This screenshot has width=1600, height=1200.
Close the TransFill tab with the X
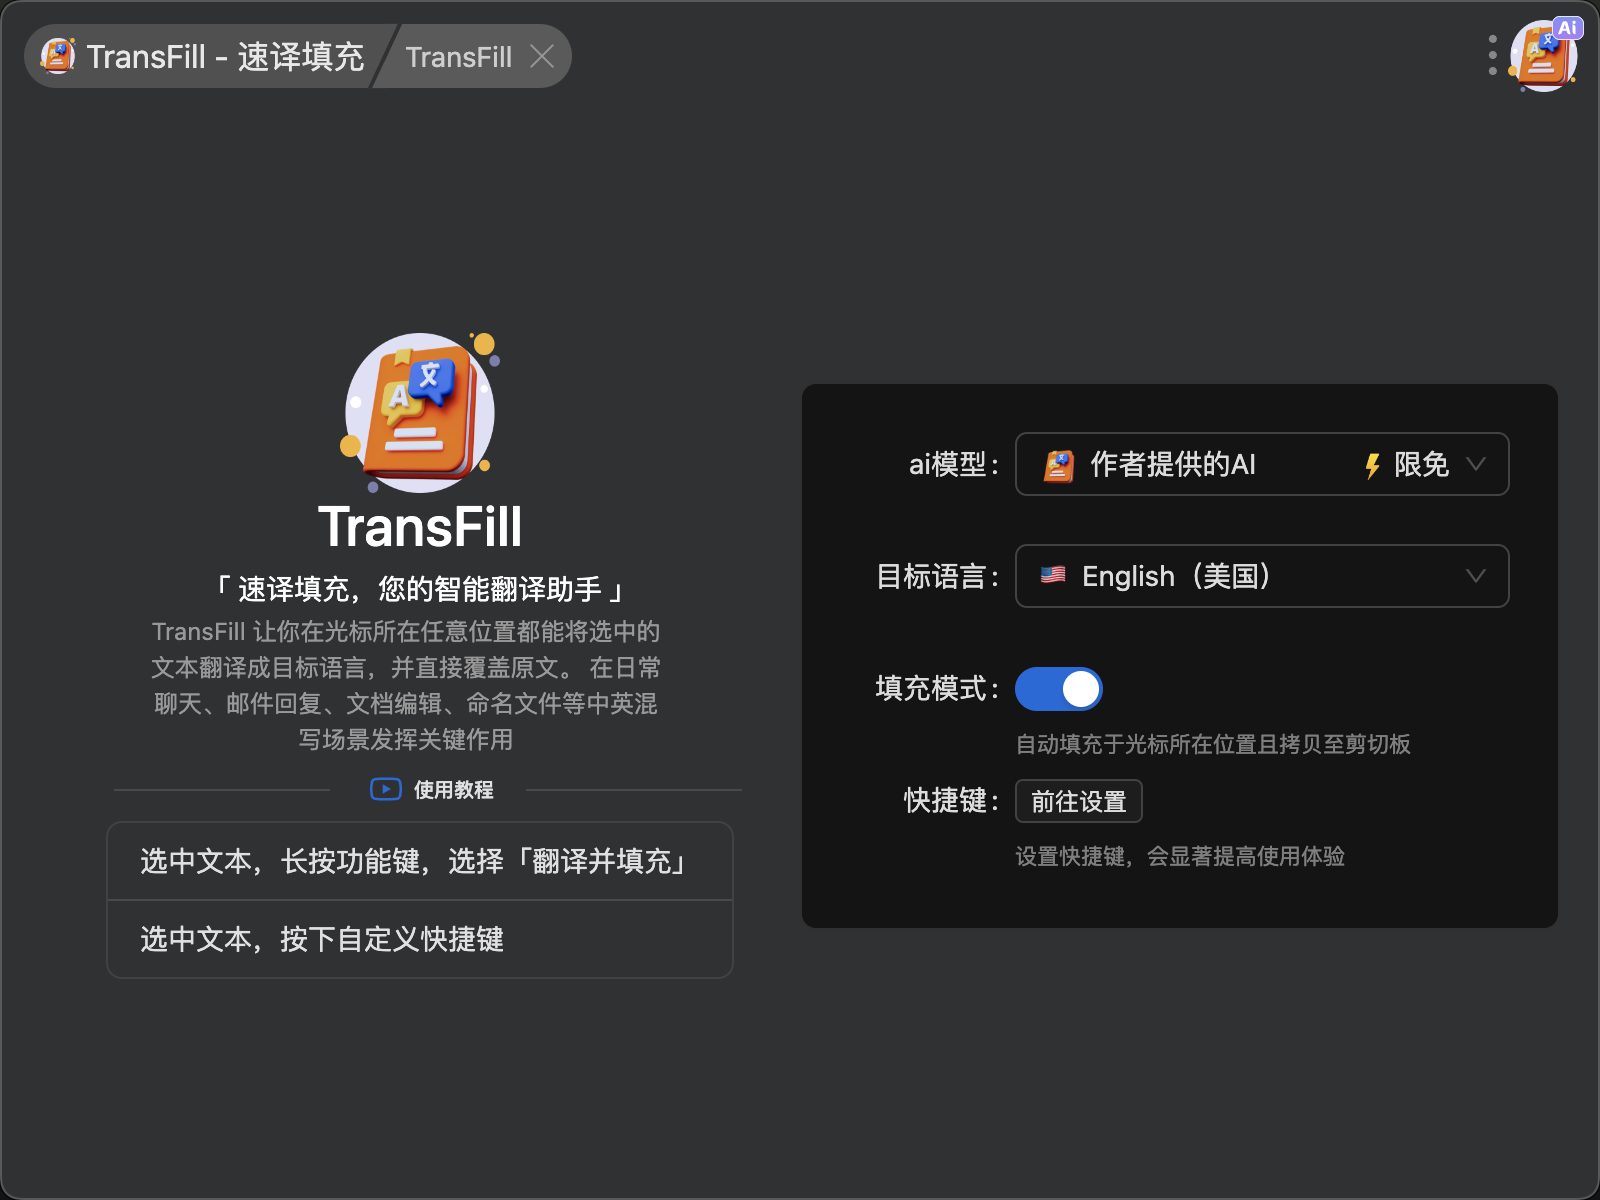(x=542, y=56)
